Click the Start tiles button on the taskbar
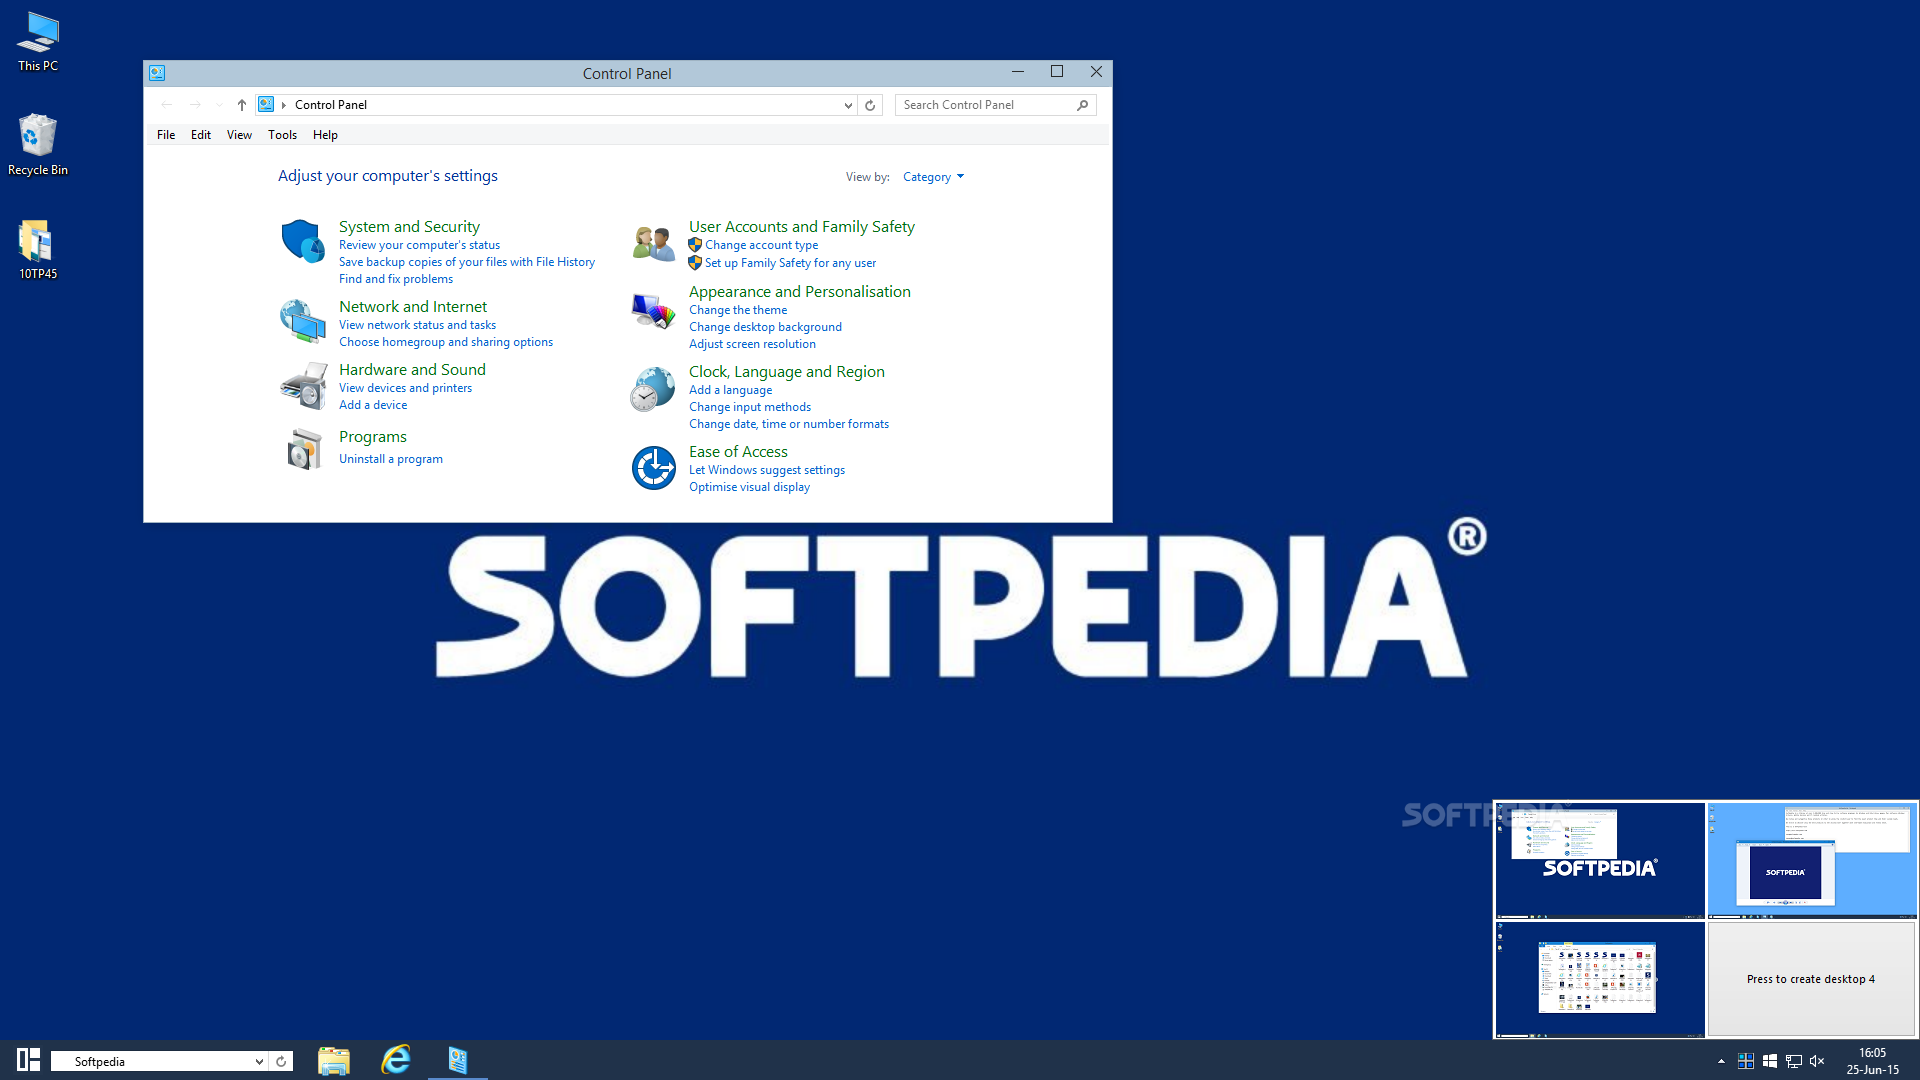This screenshot has width=1920, height=1080. tap(28, 1060)
